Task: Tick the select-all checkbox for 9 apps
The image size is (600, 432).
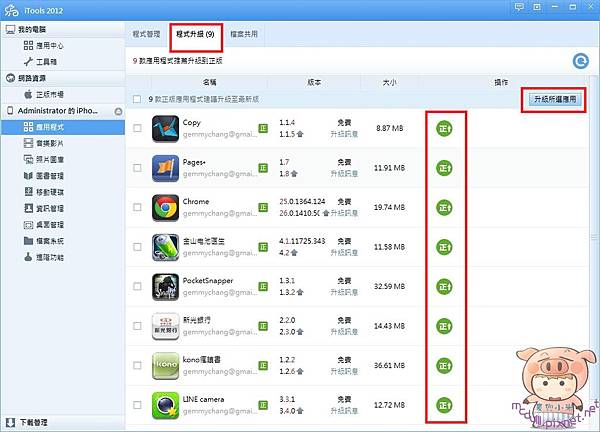Action: coord(137,99)
